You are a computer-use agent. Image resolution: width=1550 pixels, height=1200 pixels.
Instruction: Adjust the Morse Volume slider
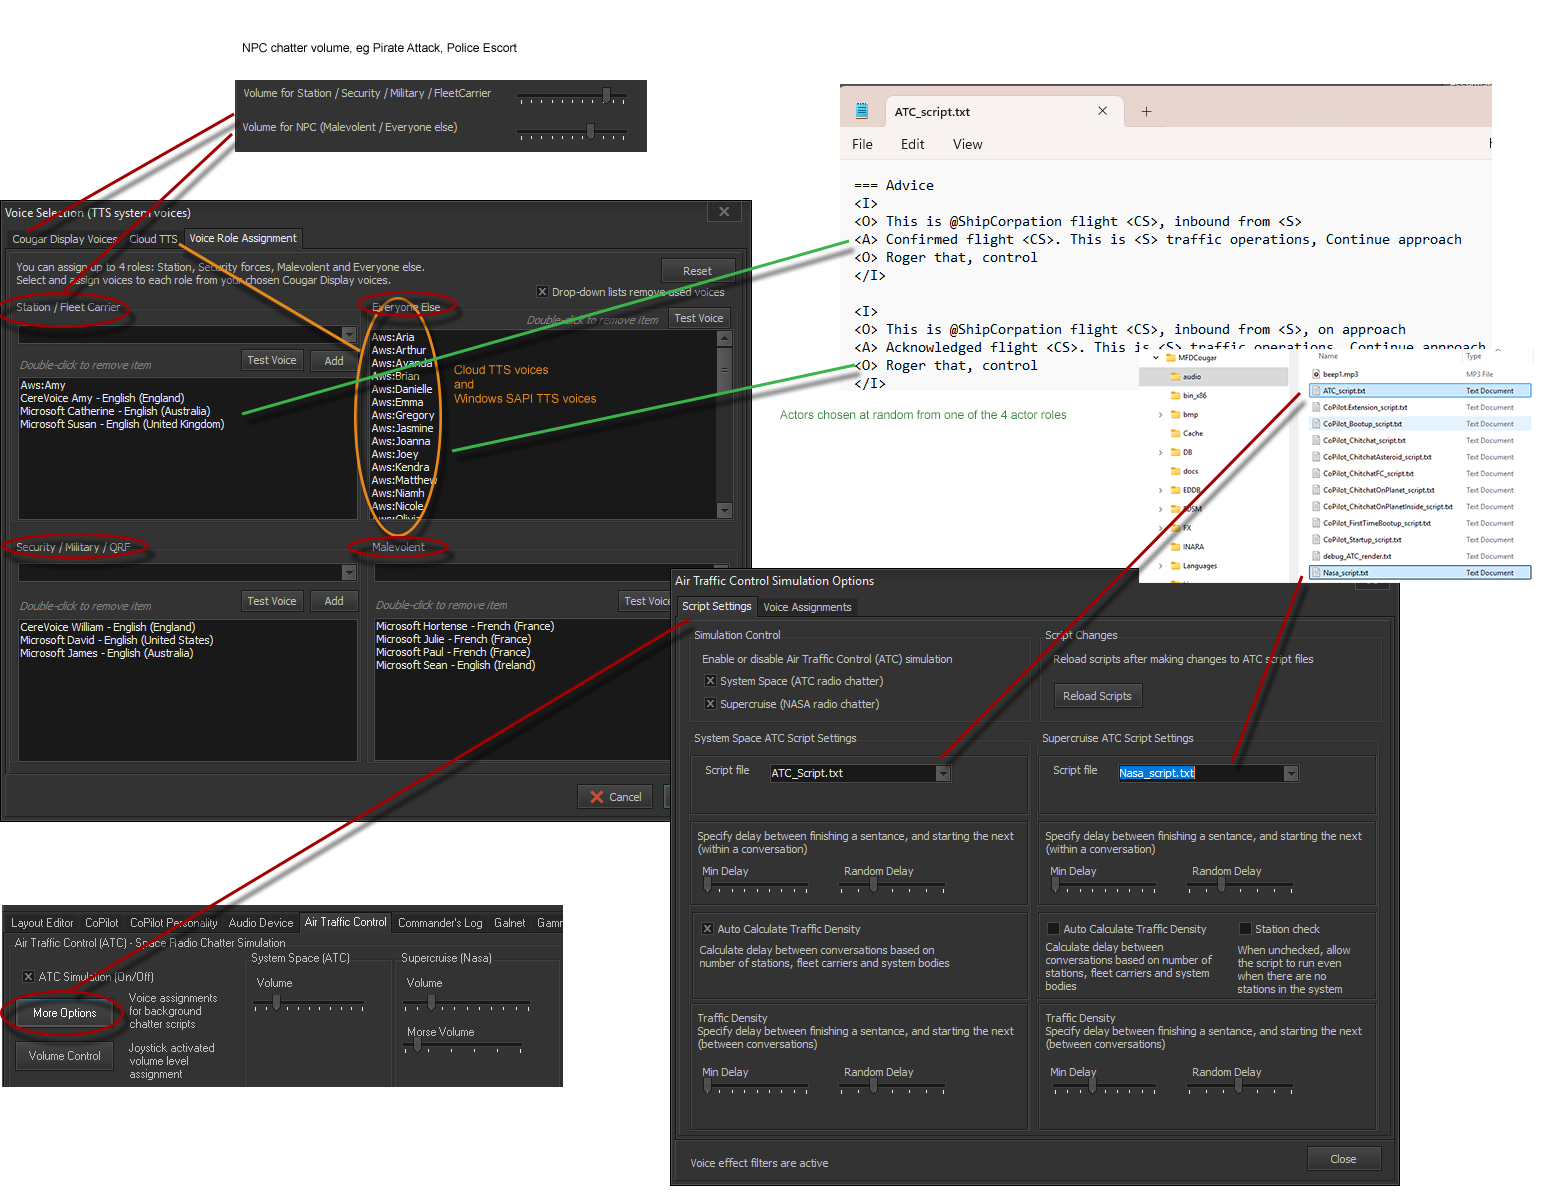tap(417, 1046)
